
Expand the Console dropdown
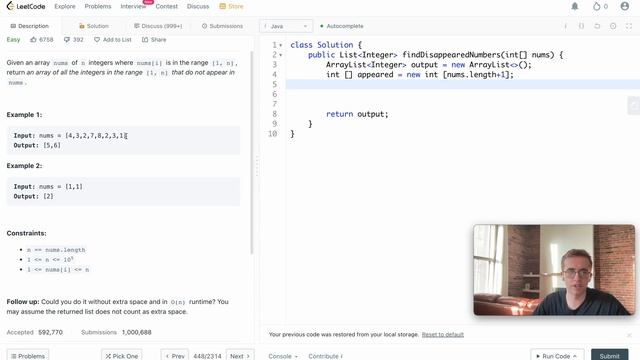pos(282,356)
